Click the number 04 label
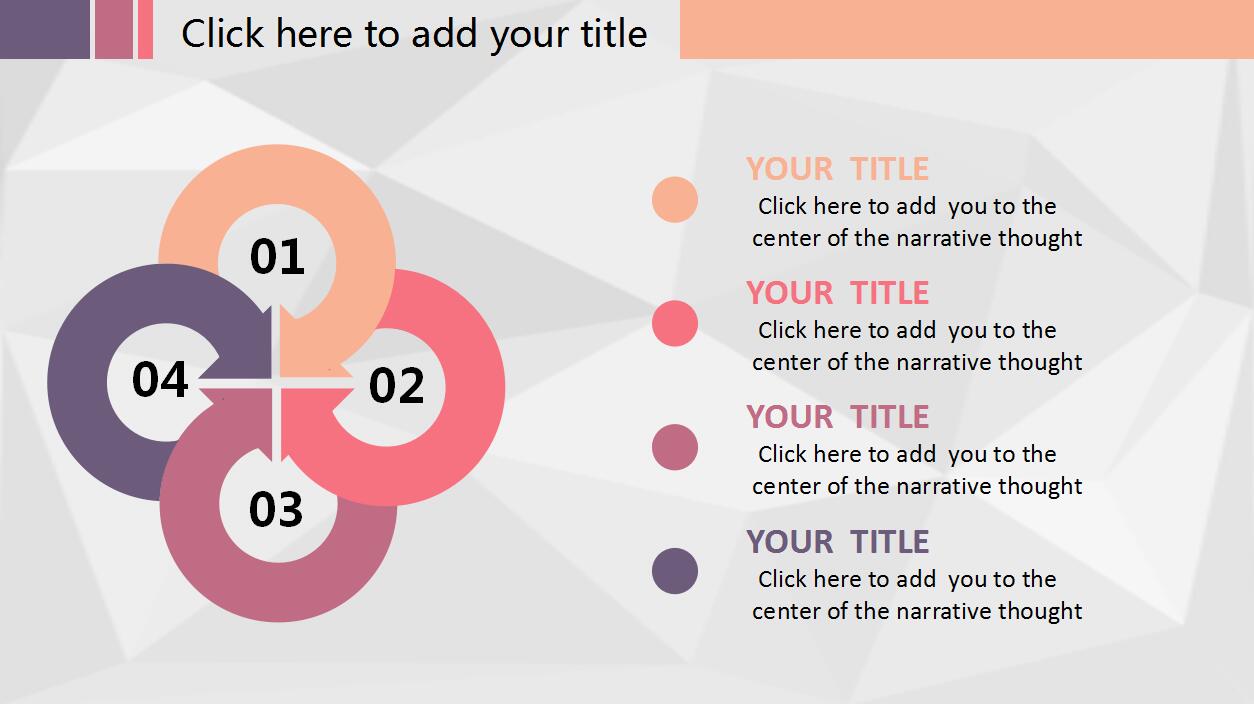Image resolution: width=1254 pixels, height=704 pixels. [160, 380]
